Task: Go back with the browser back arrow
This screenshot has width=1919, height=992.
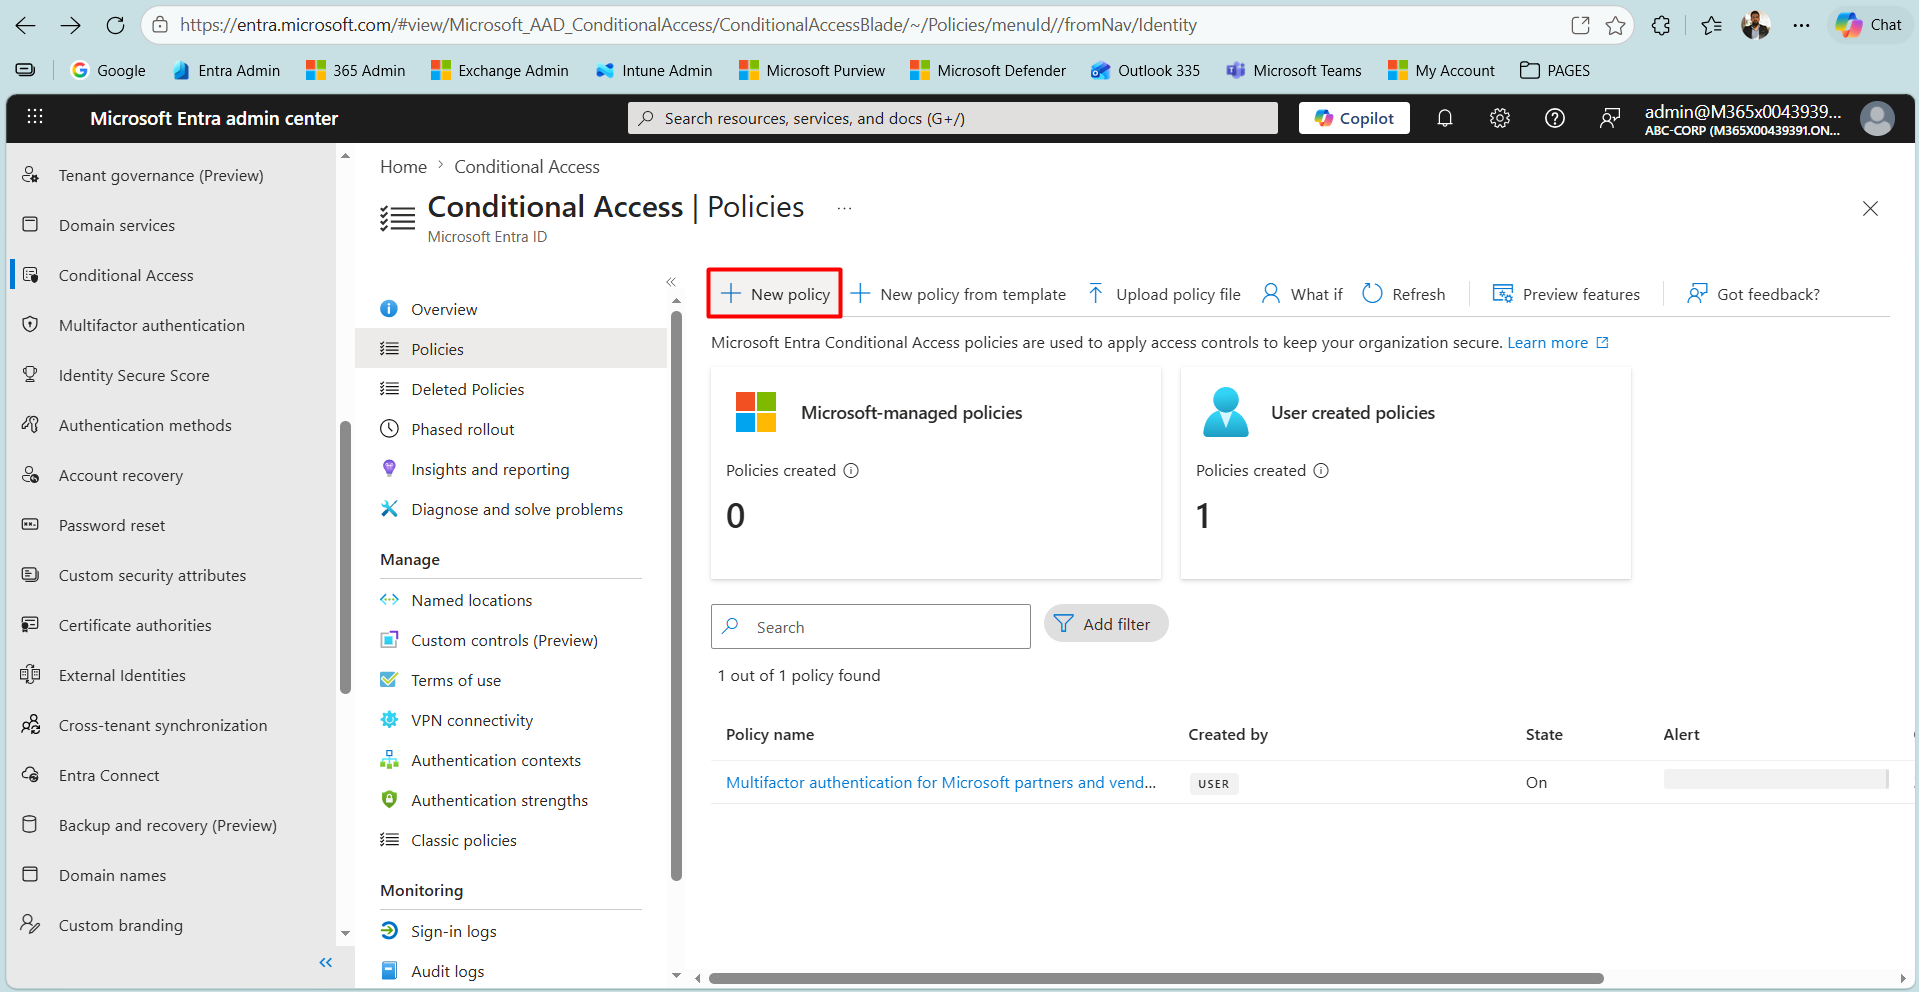Action: (x=26, y=25)
